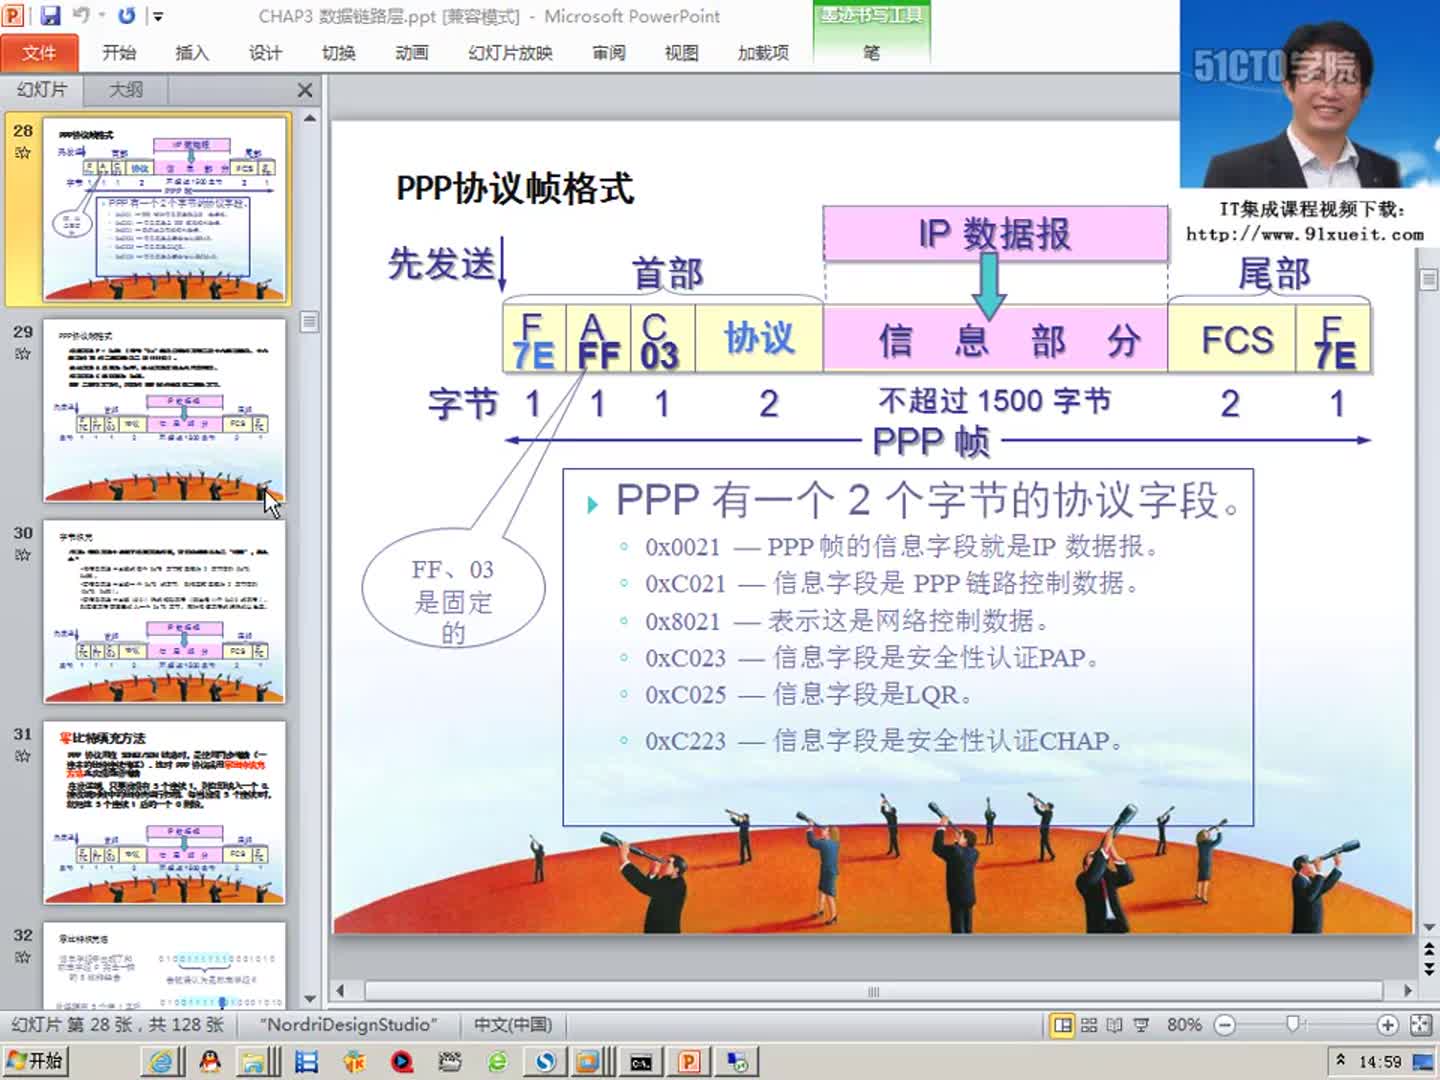Click thumbnail pane scroll up arrow
1440x1080 pixels.
(x=310, y=118)
